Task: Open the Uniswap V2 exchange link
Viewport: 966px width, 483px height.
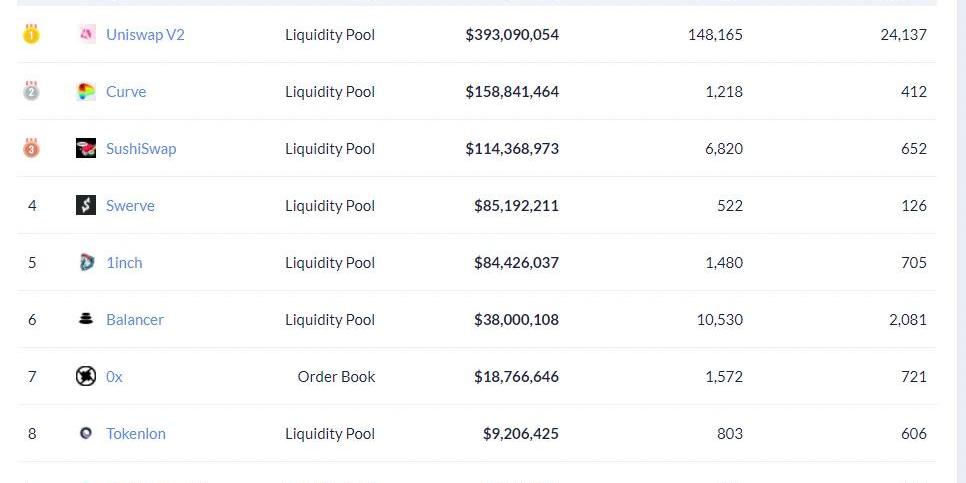Action: pyautogui.click(x=145, y=35)
